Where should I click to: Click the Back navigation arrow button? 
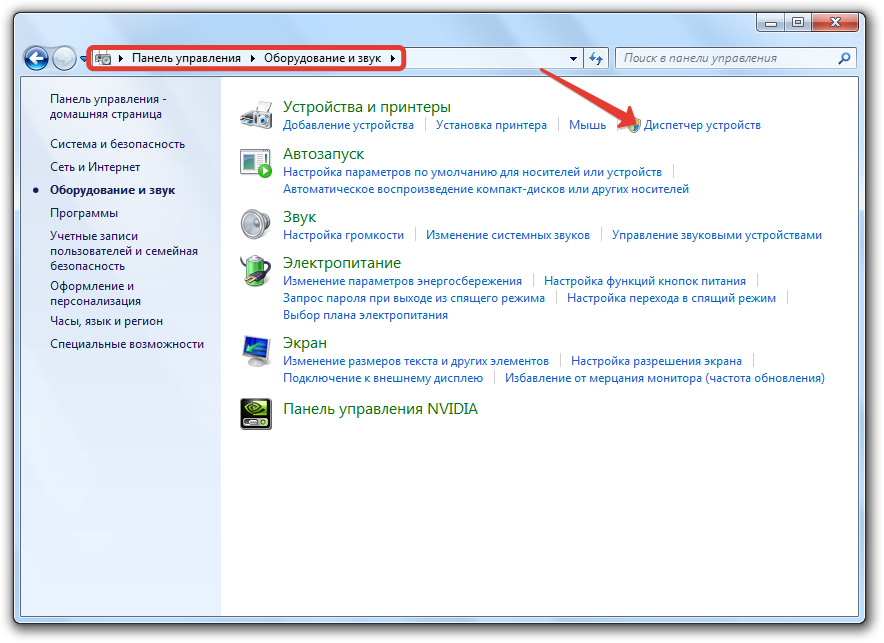click(x=36, y=59)
